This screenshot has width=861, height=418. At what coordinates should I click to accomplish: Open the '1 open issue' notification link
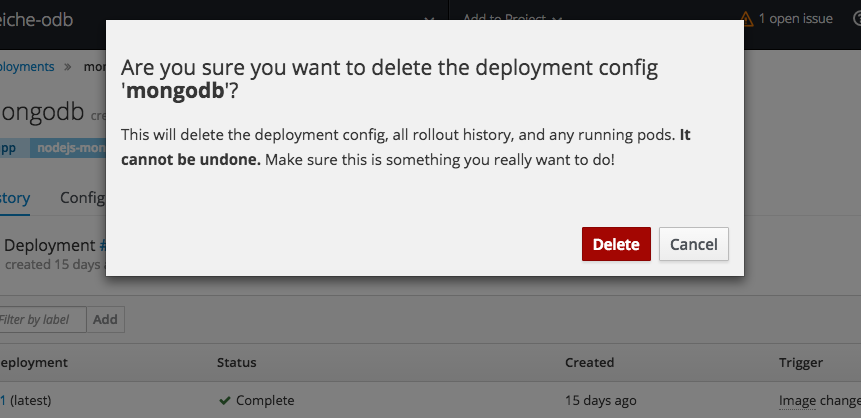pos(795,18)
